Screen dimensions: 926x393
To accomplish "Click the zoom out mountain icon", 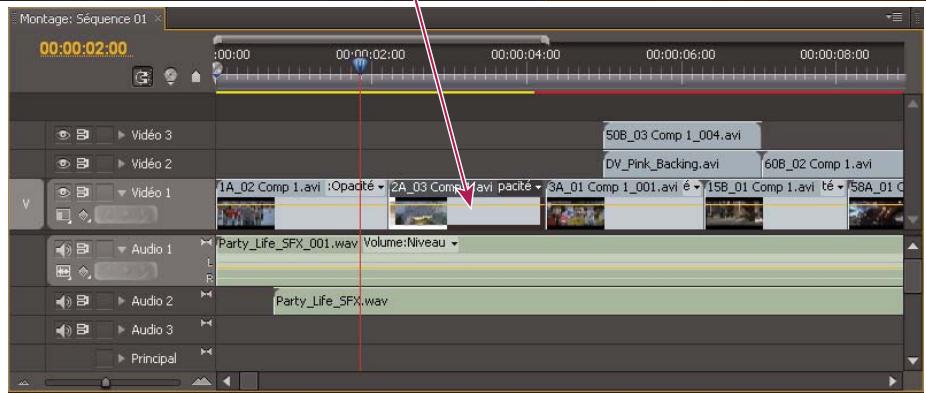I will coord(25,382).
